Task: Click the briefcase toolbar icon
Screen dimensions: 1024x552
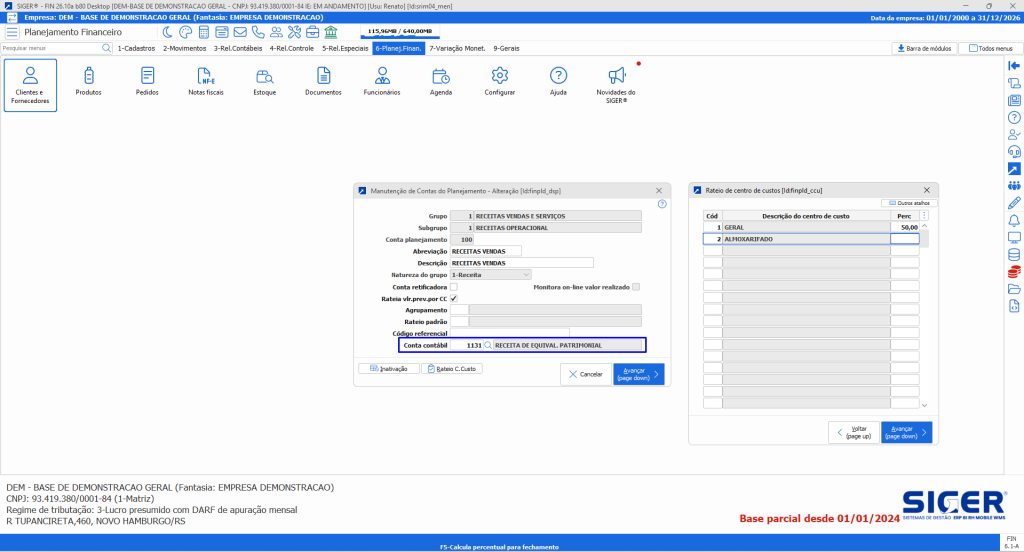Action: coord(313,32)
